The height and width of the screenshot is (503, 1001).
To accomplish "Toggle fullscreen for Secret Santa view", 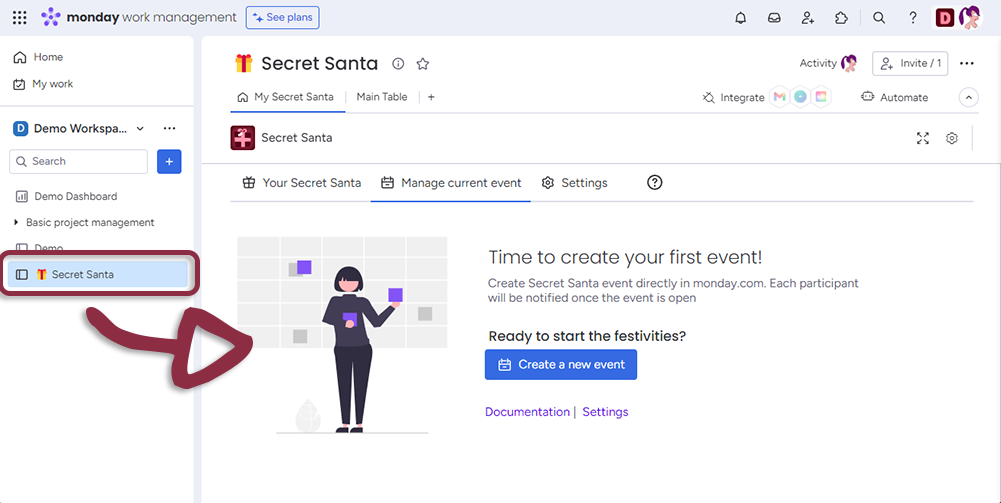I will [923, 138].
